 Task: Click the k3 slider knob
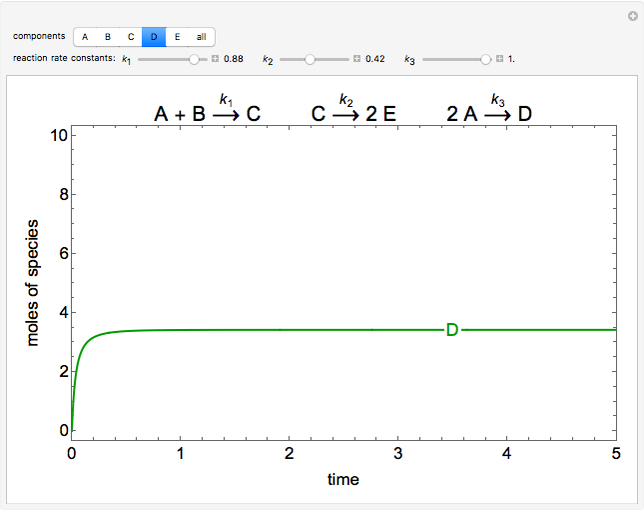486,60
